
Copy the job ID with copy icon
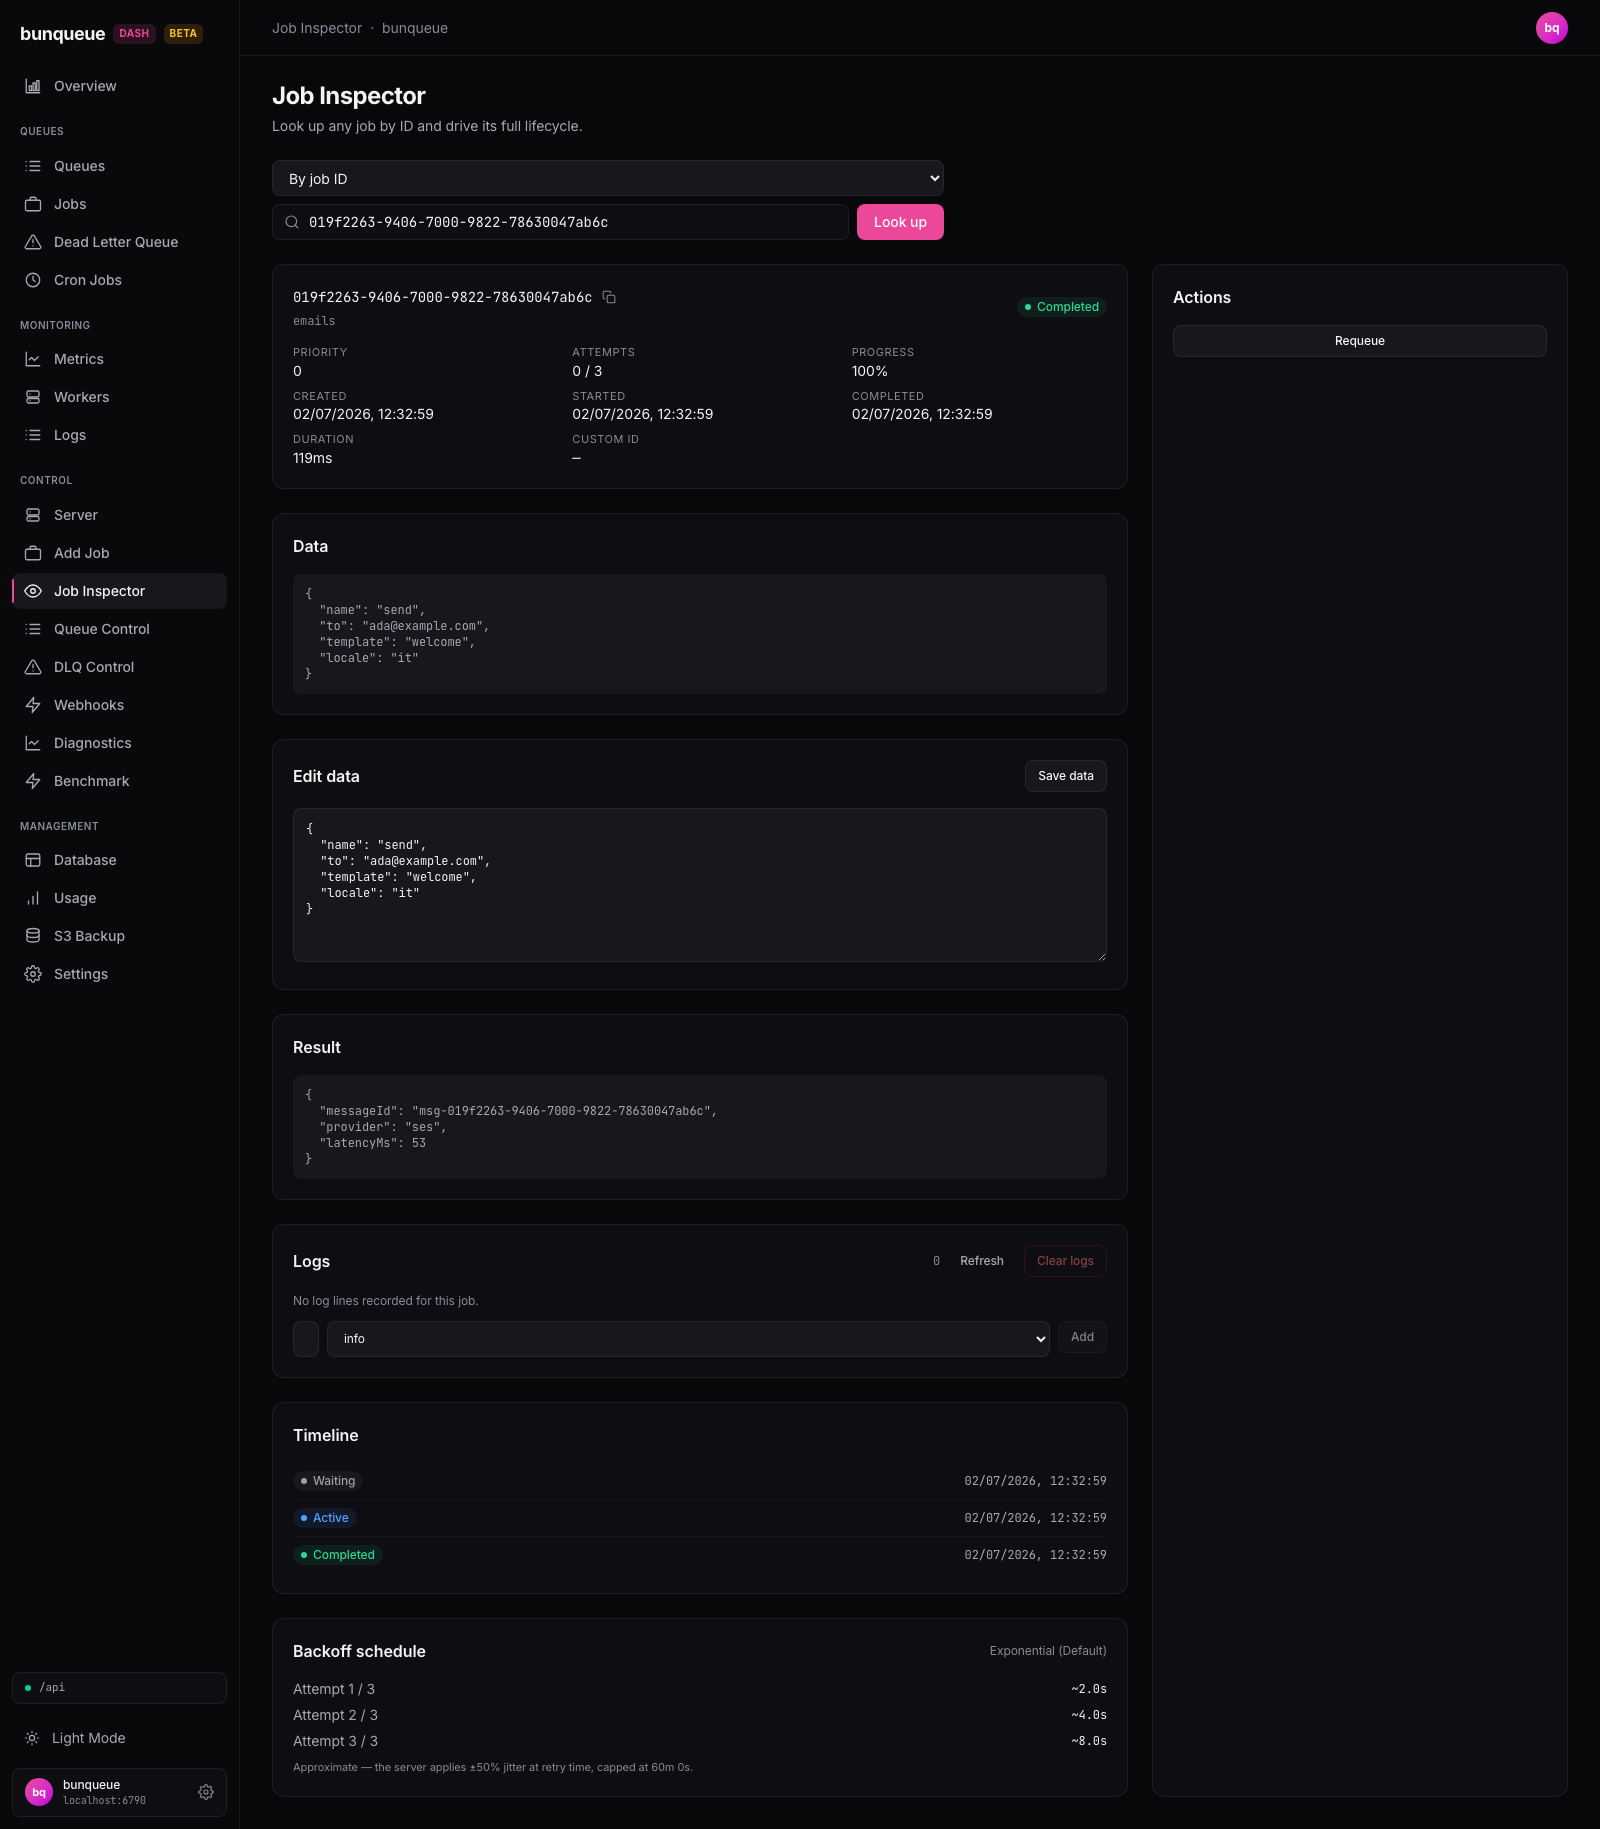pyautogui.click(x=609, y=297)
